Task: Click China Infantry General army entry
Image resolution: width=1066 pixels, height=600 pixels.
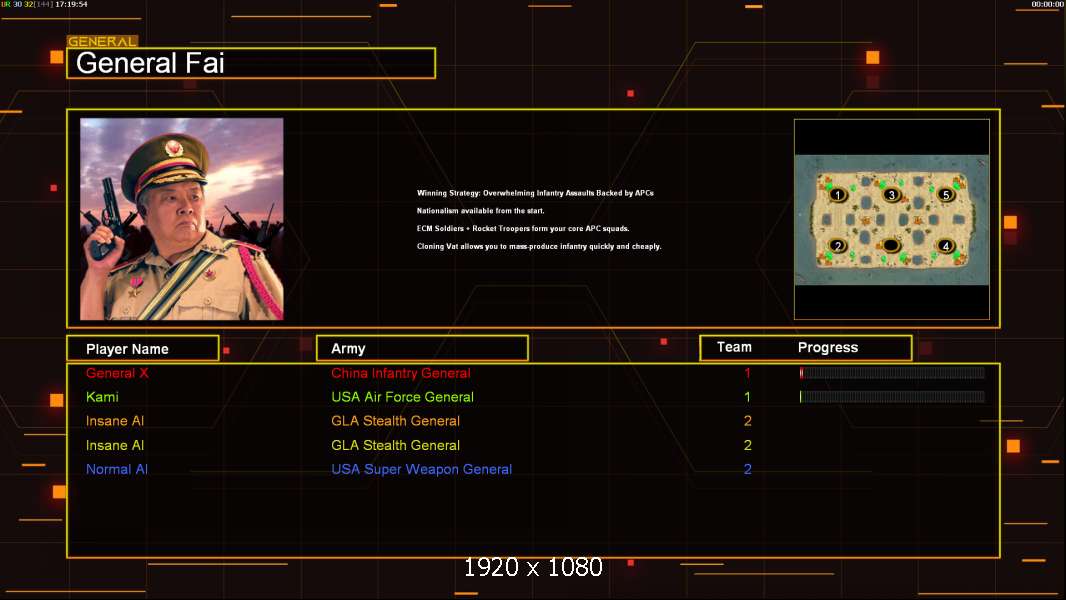Action: [x=400, y=373]
